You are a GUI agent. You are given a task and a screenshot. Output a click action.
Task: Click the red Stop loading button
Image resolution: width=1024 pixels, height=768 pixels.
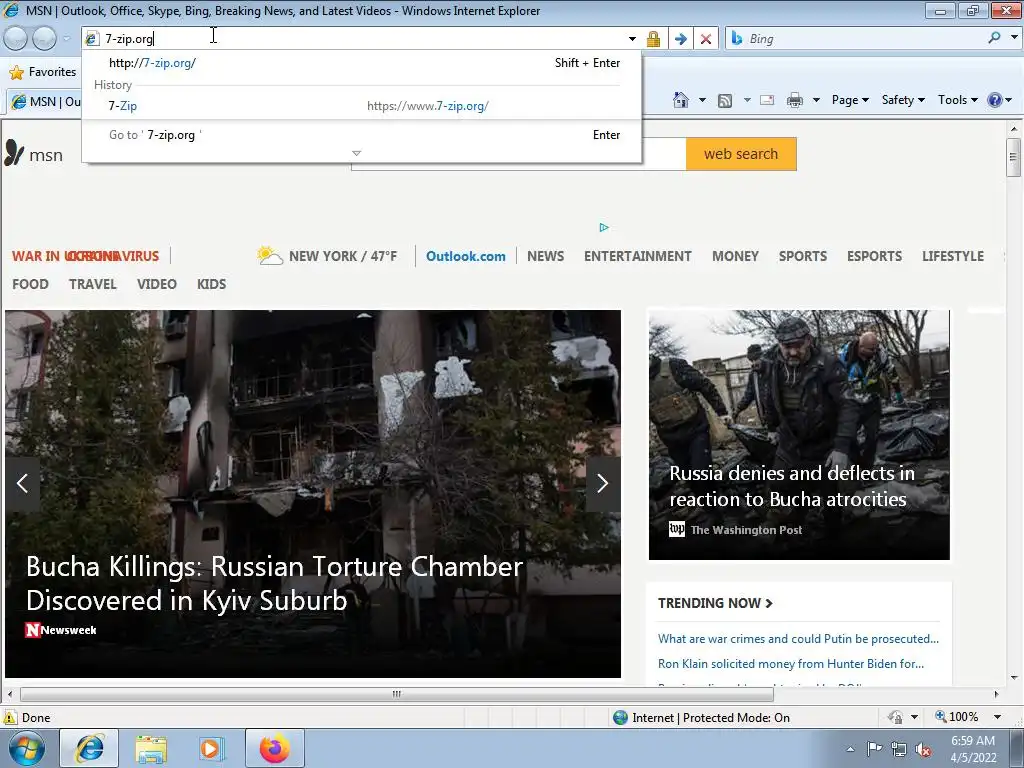(706, 39)
